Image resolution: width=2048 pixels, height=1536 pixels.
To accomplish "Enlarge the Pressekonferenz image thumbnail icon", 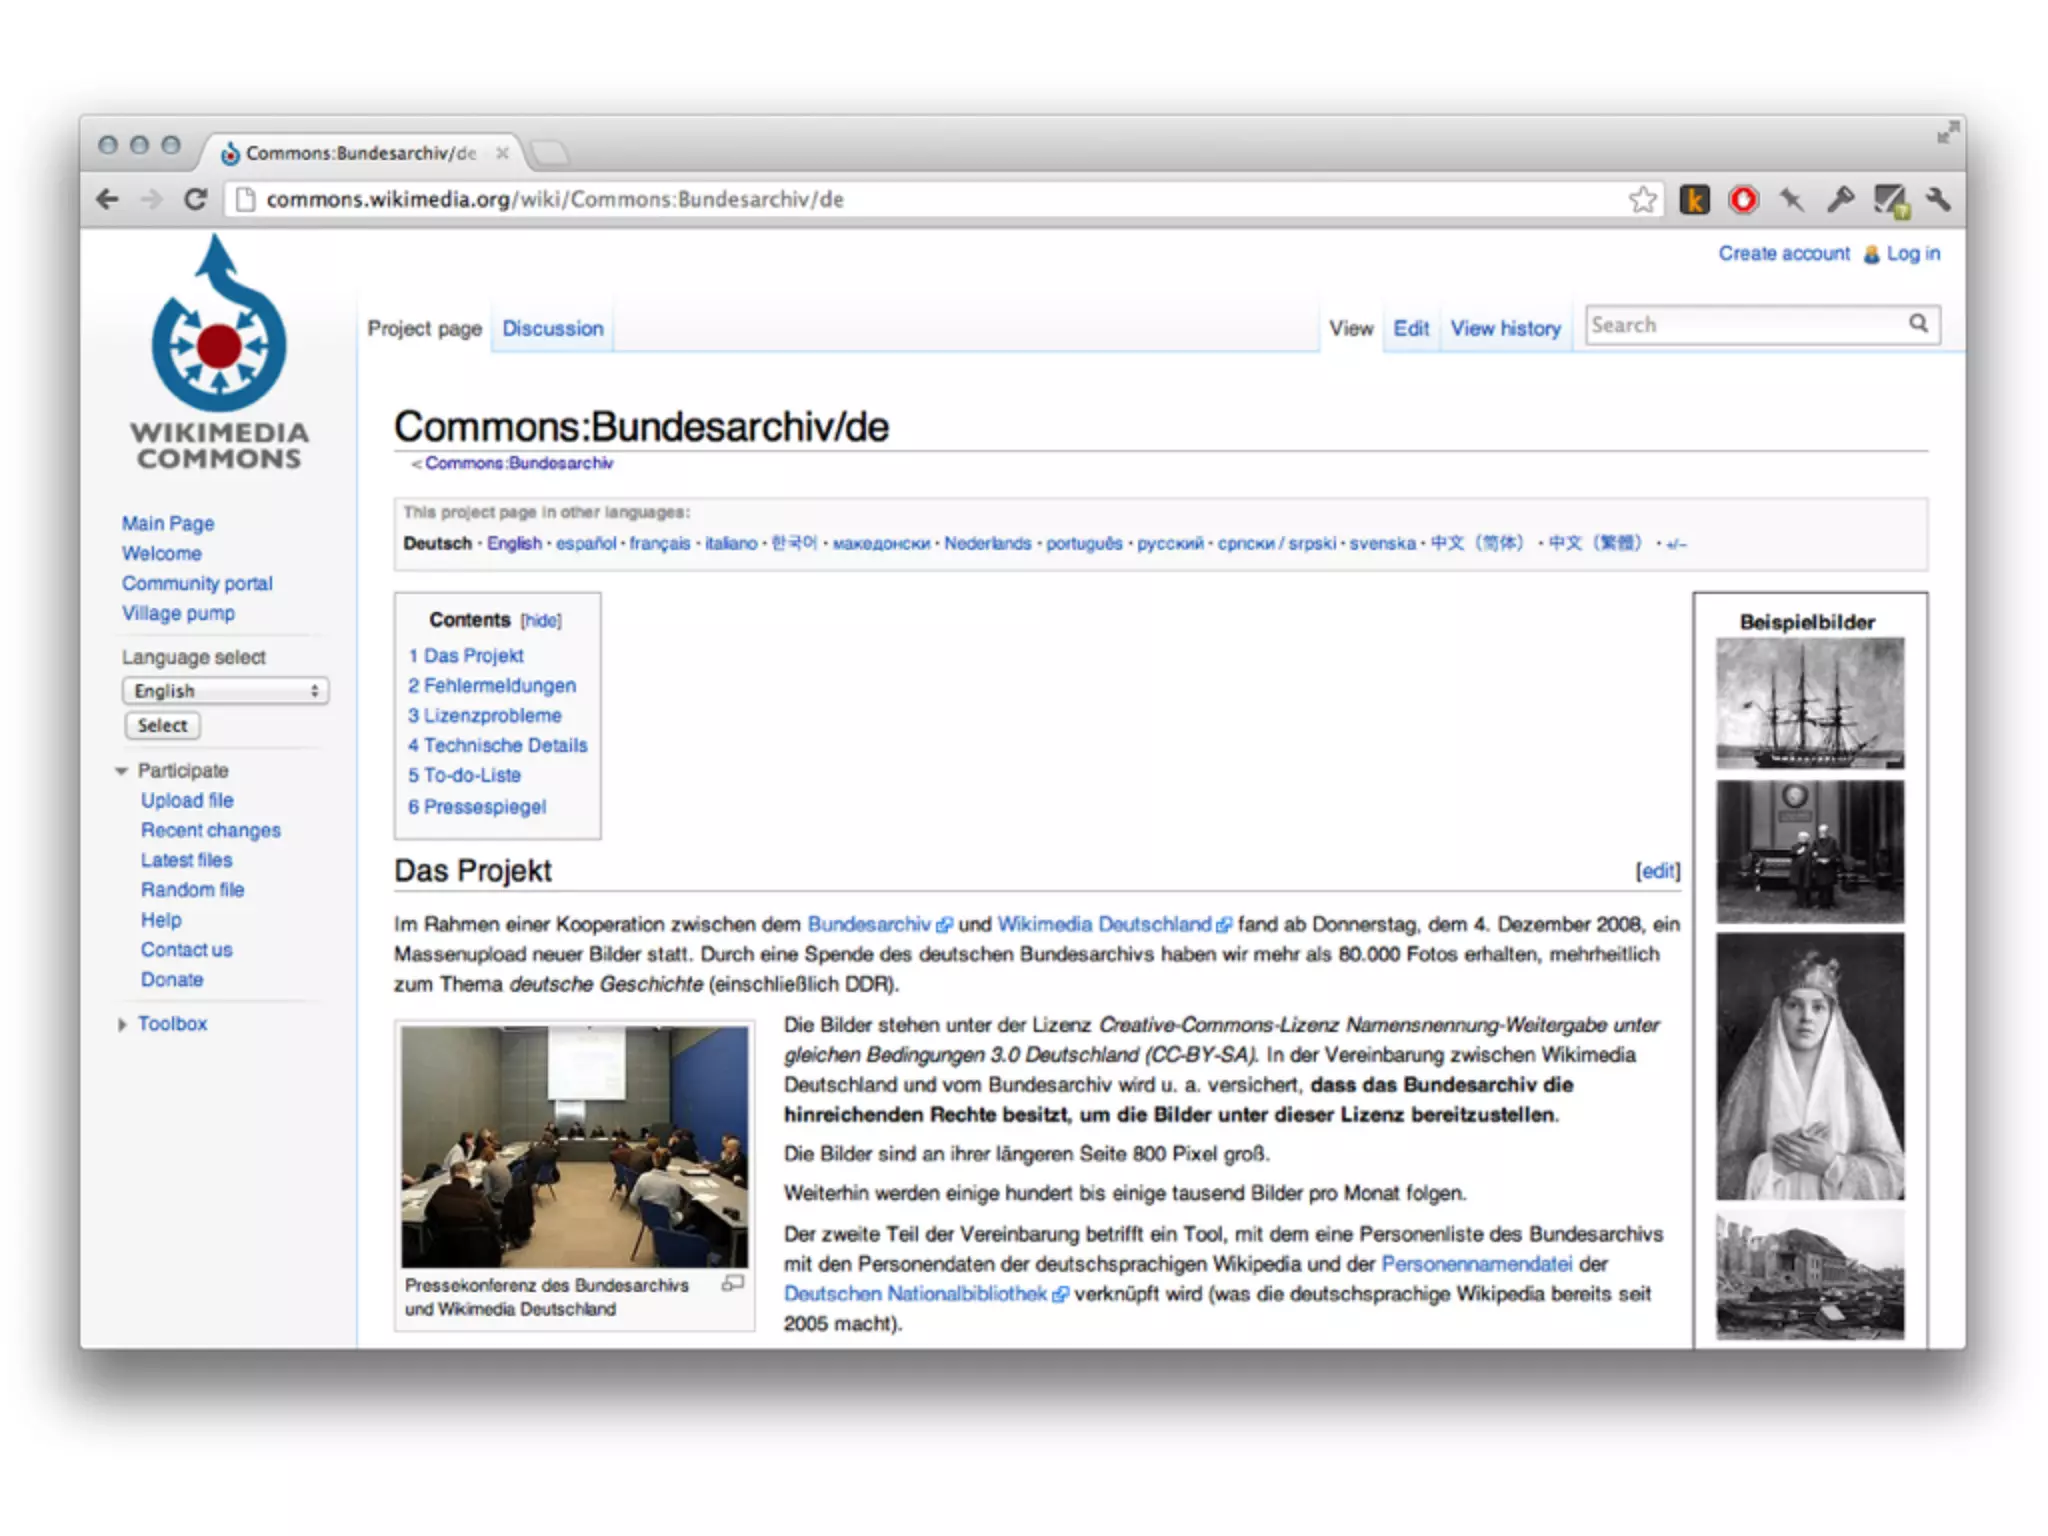I will [x=733, y=1283].
